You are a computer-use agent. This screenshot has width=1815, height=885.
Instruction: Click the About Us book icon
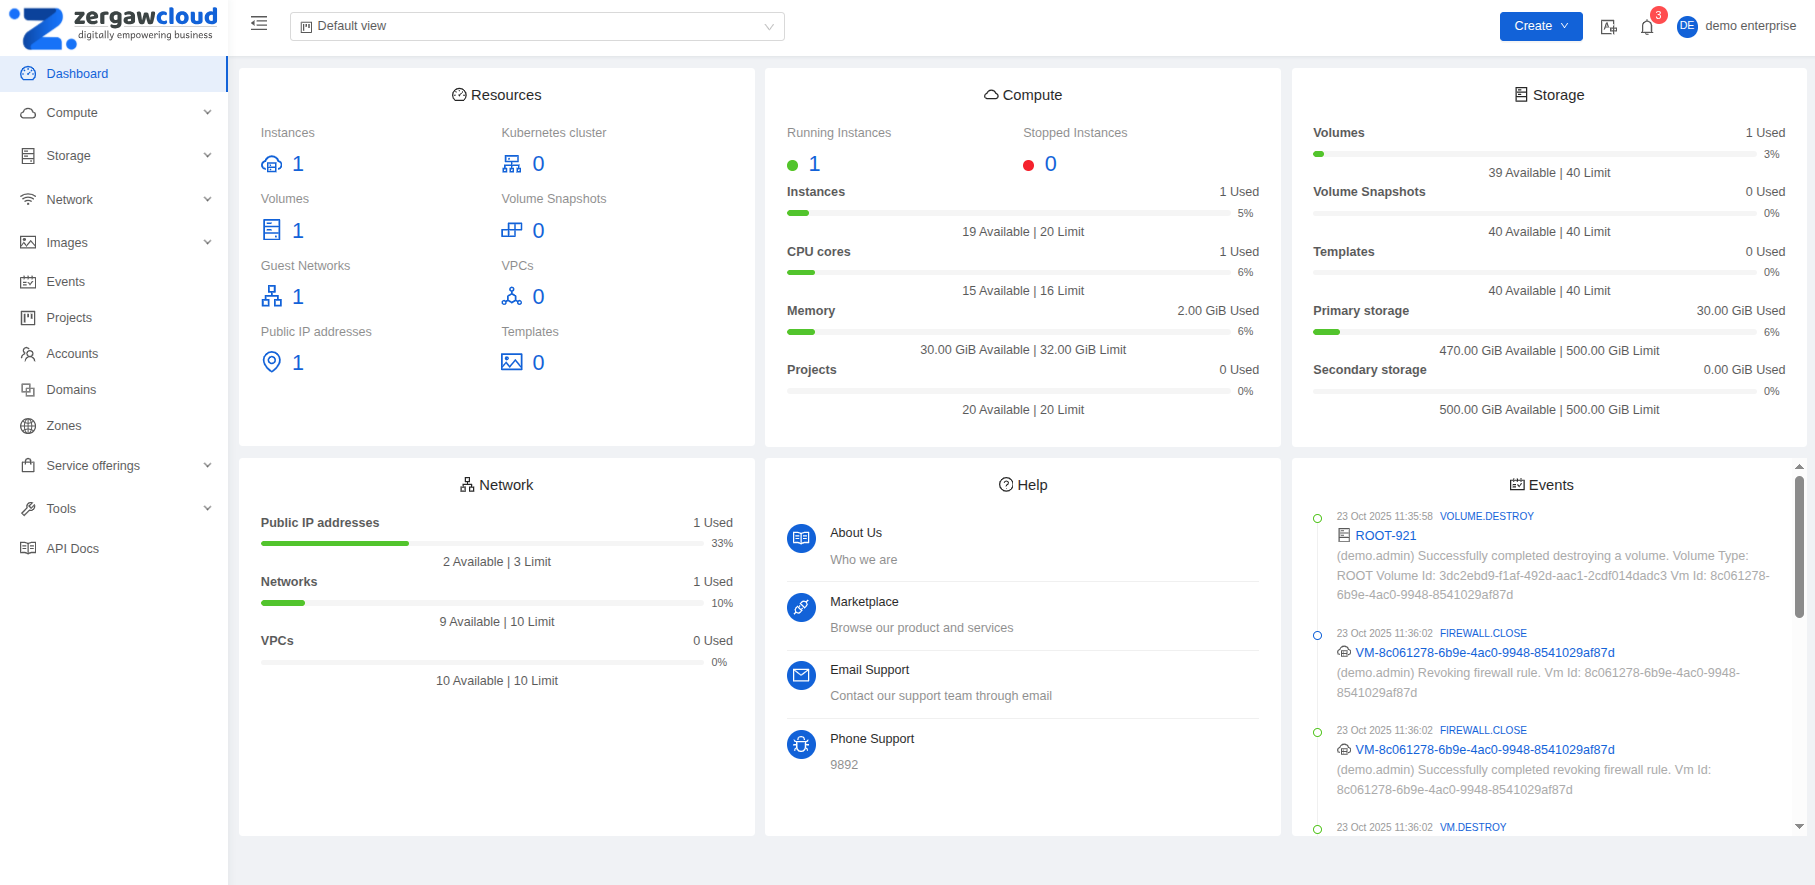(x=801, y=539)
